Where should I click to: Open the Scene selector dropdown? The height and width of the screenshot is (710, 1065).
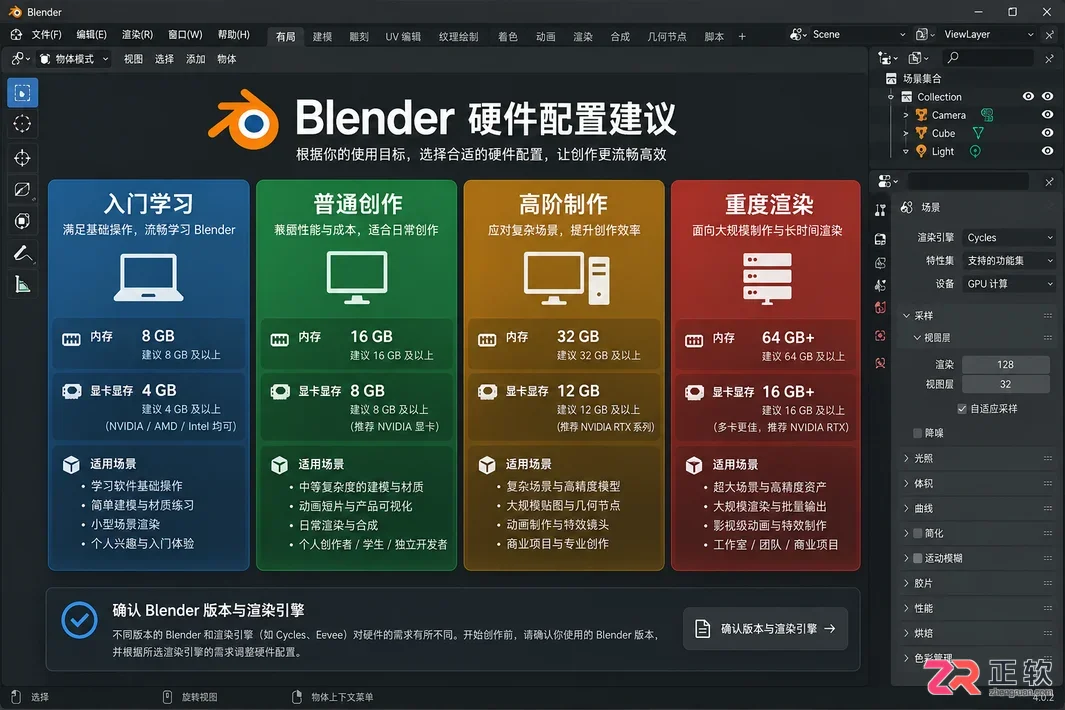click(859, 34)
